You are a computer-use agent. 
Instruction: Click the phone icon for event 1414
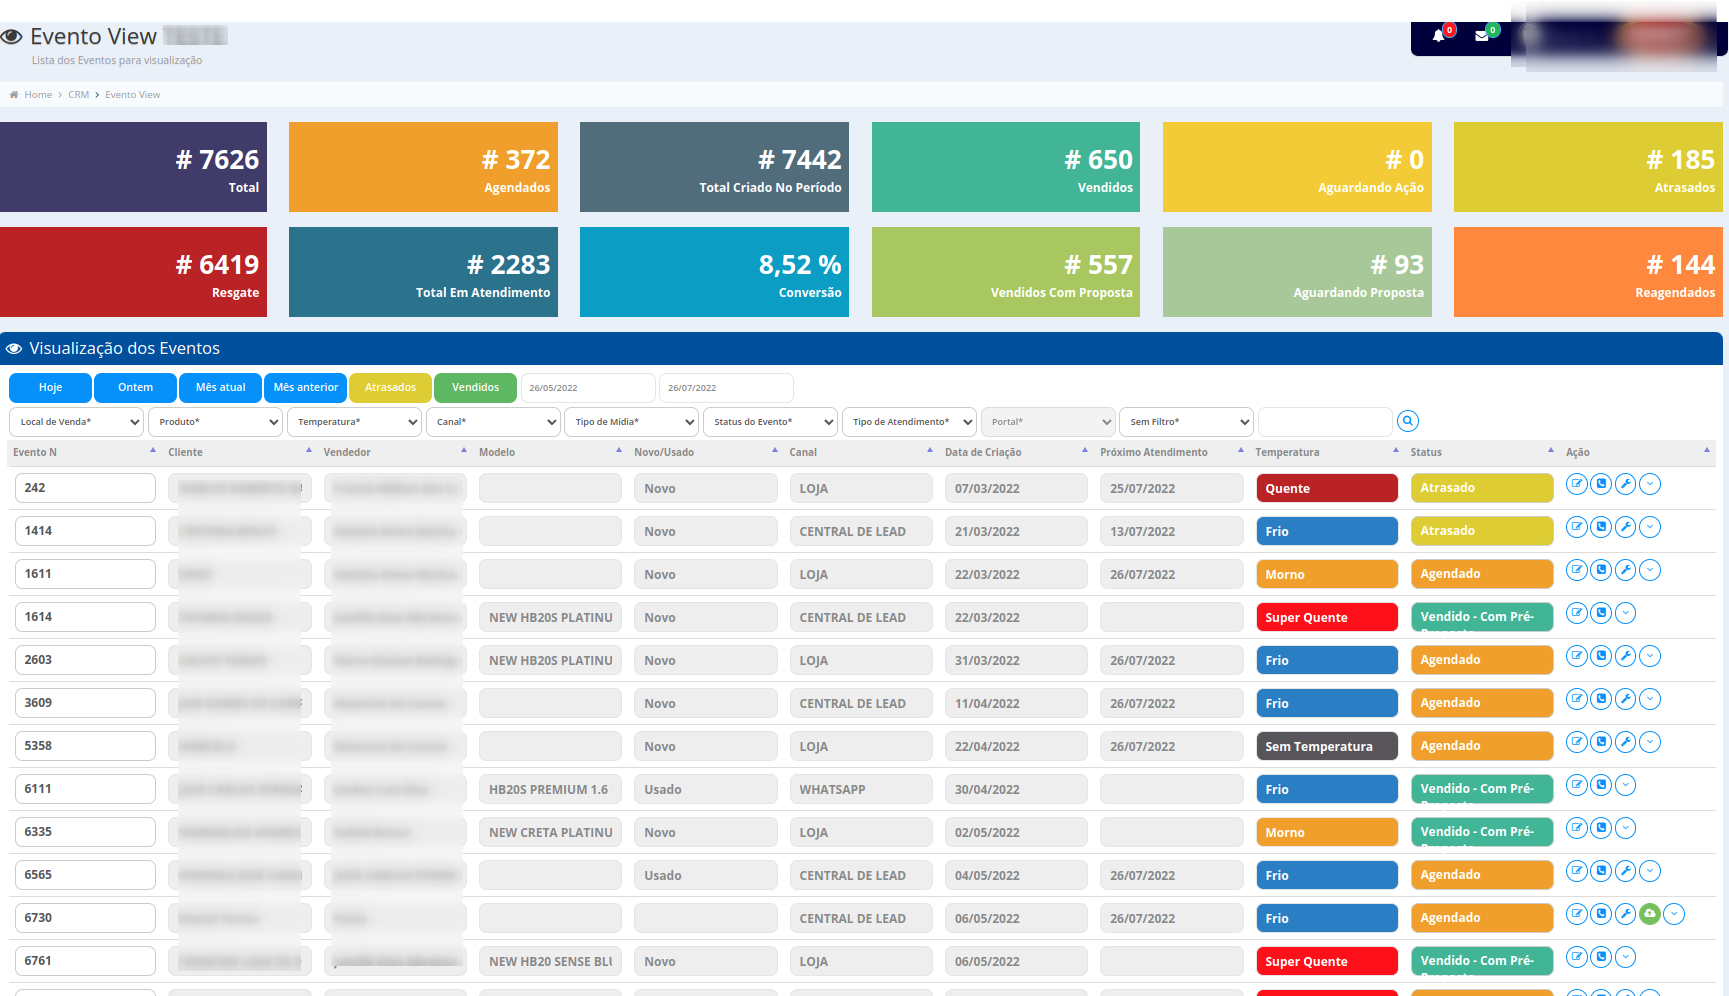pyautogui.click(x=1601, y=527)
